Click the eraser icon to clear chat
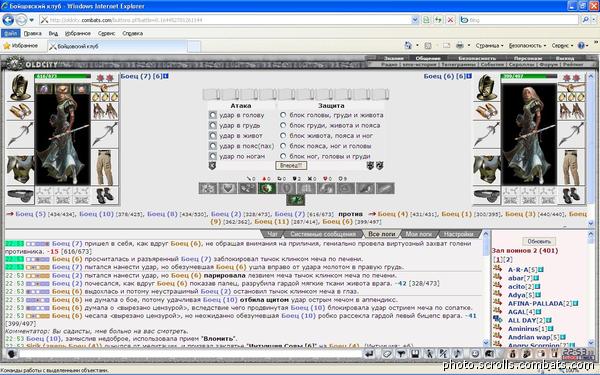600x375 pixels. [x=386, y=354]
